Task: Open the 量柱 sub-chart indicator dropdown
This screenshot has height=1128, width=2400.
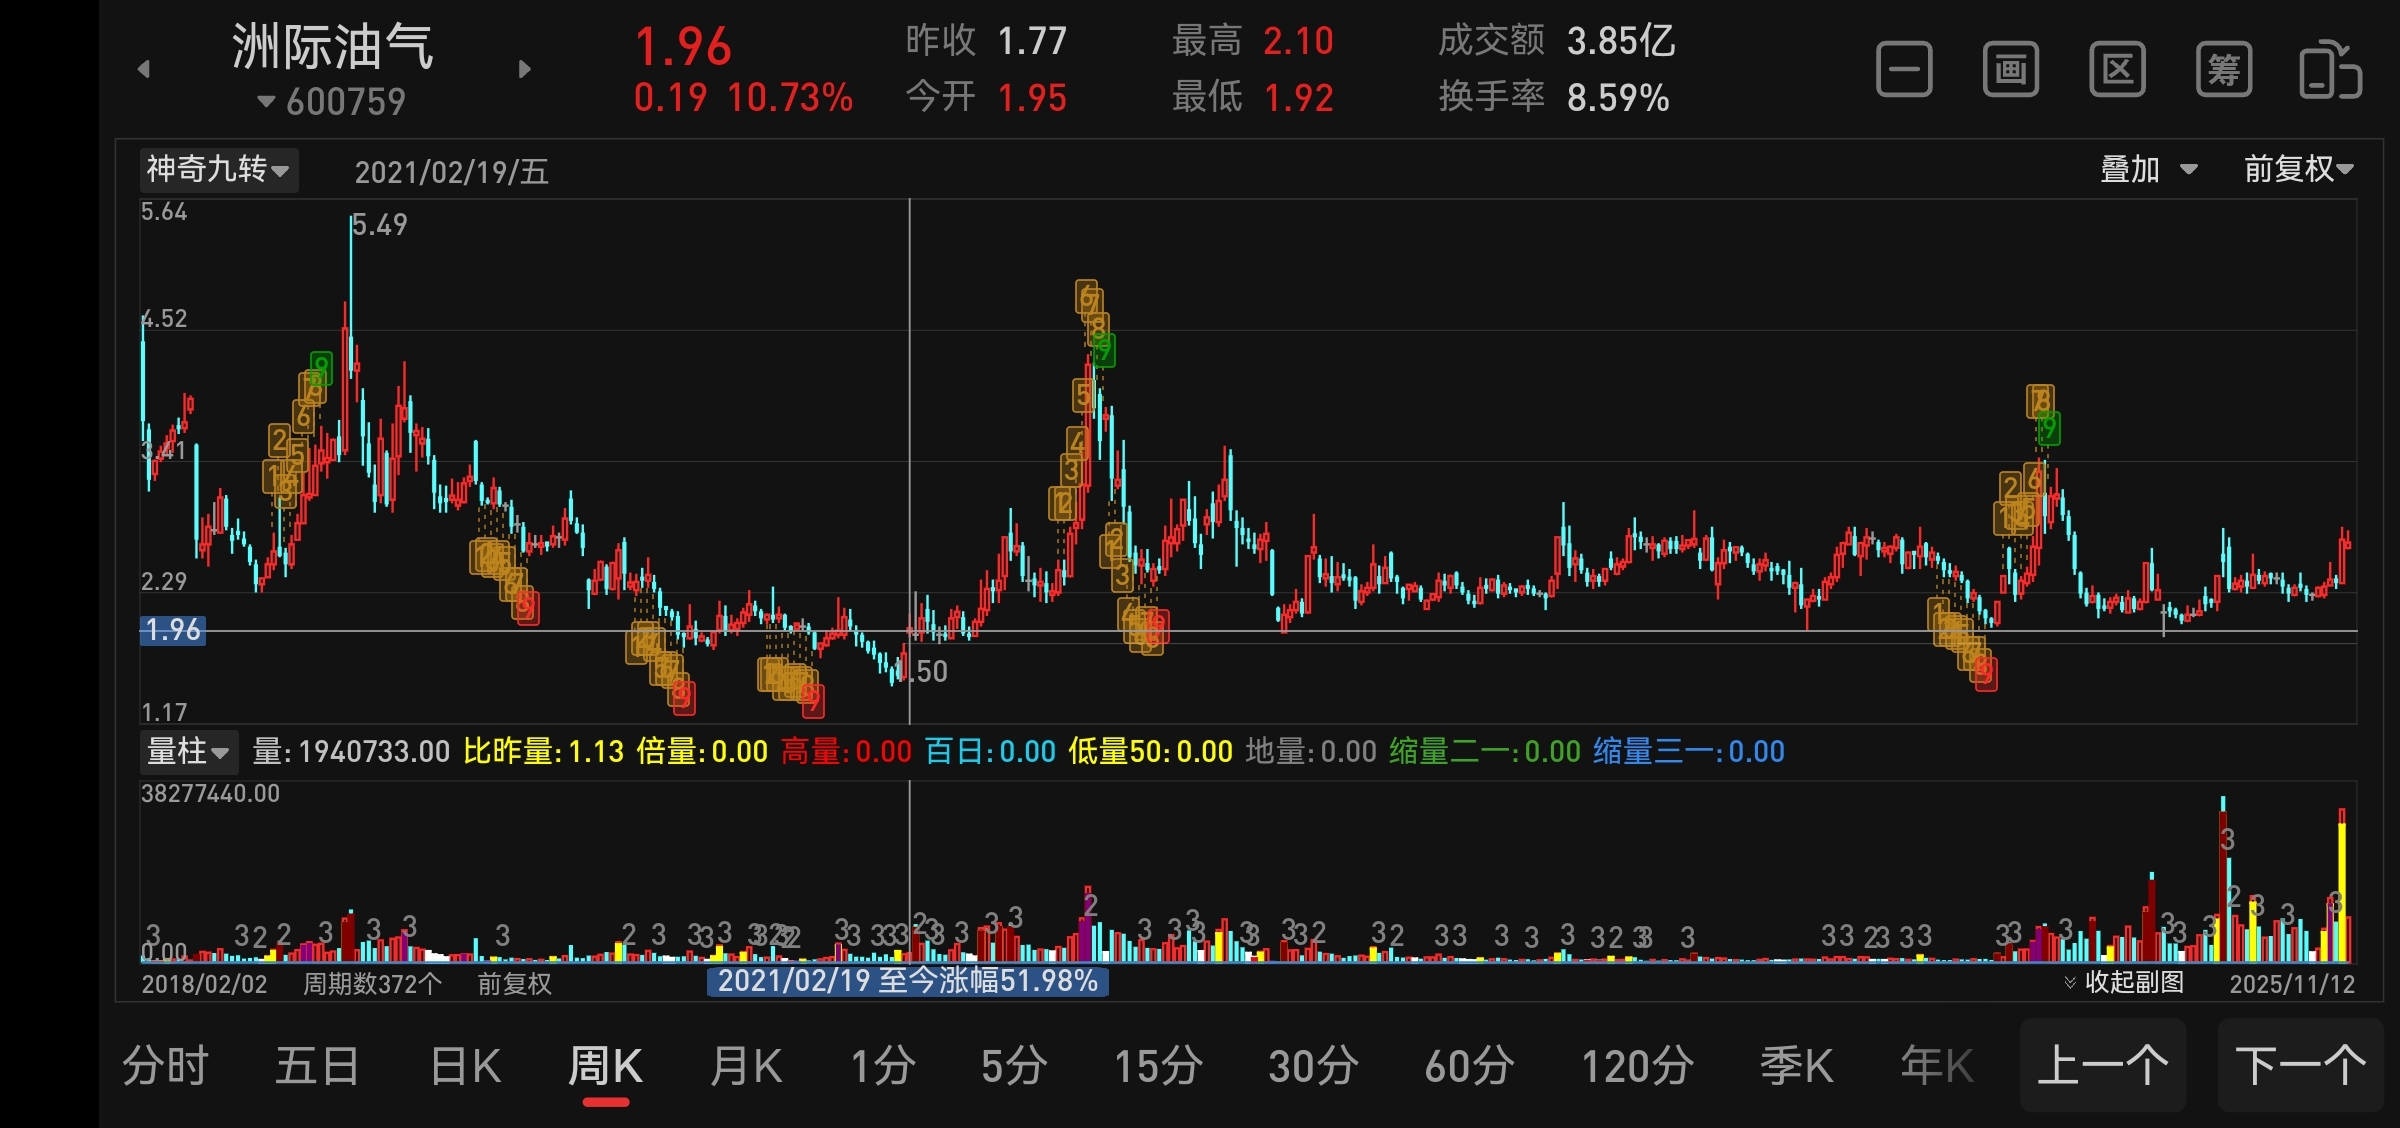Action: (188, 751)
